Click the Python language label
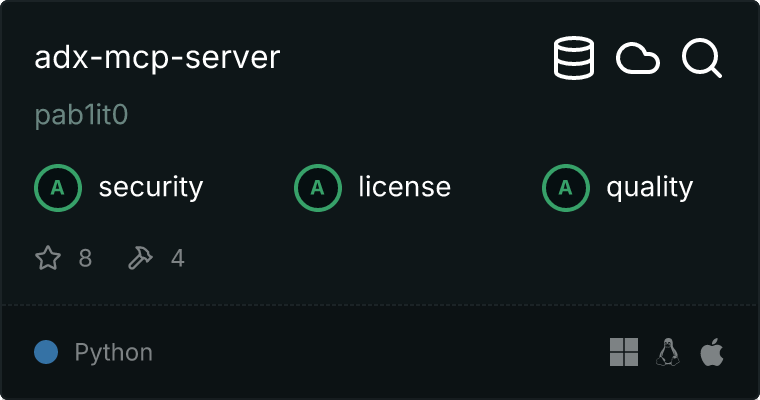The width and height of the screenshot is (760, 400). pyautogui.click(x=114, y=352)
